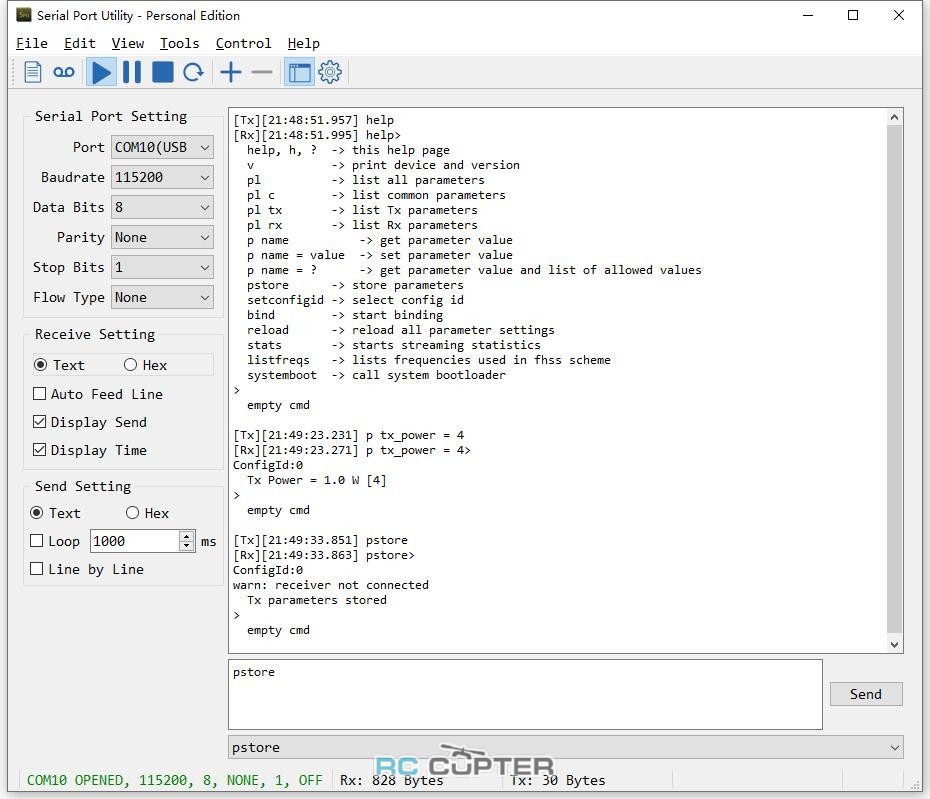Toggle the panel layout view icon
The width and height of the screenshot is (930, 799).
299,72
